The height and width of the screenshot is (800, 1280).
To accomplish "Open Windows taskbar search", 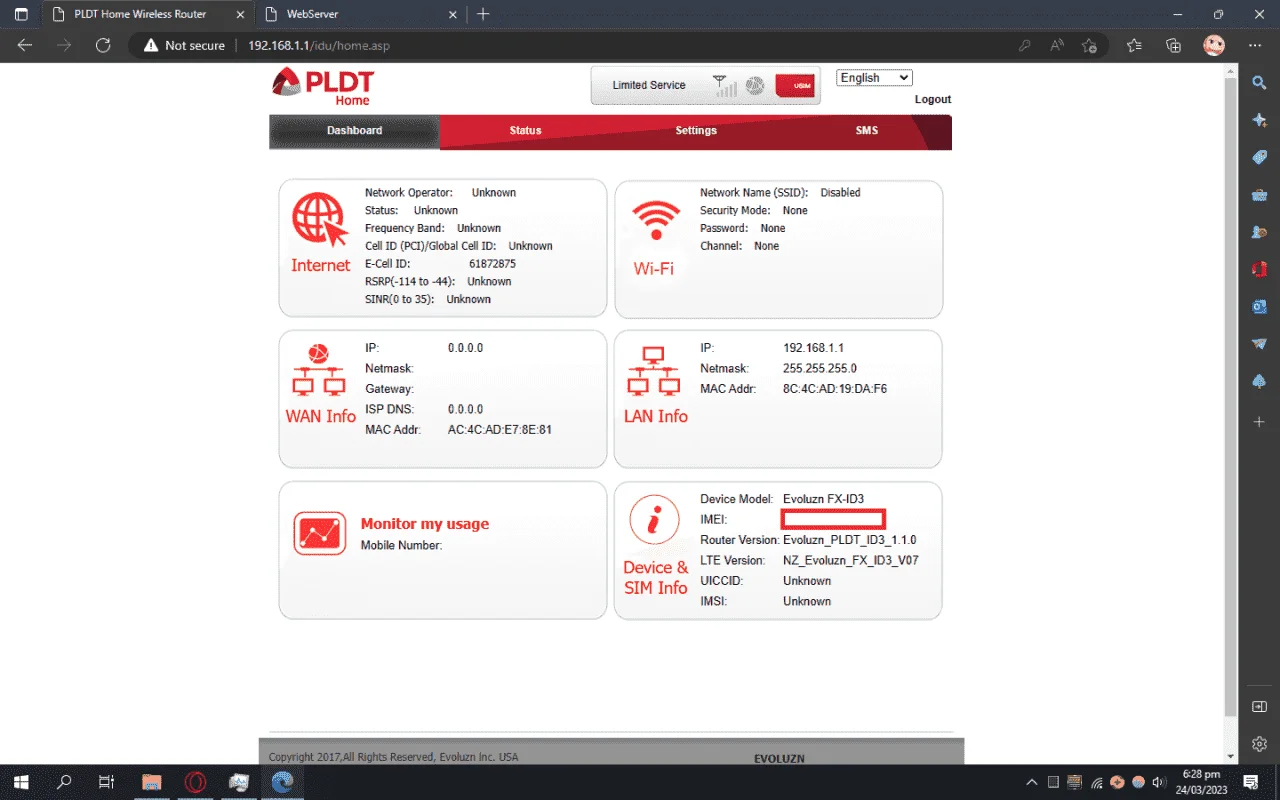I will coord(64,781).
